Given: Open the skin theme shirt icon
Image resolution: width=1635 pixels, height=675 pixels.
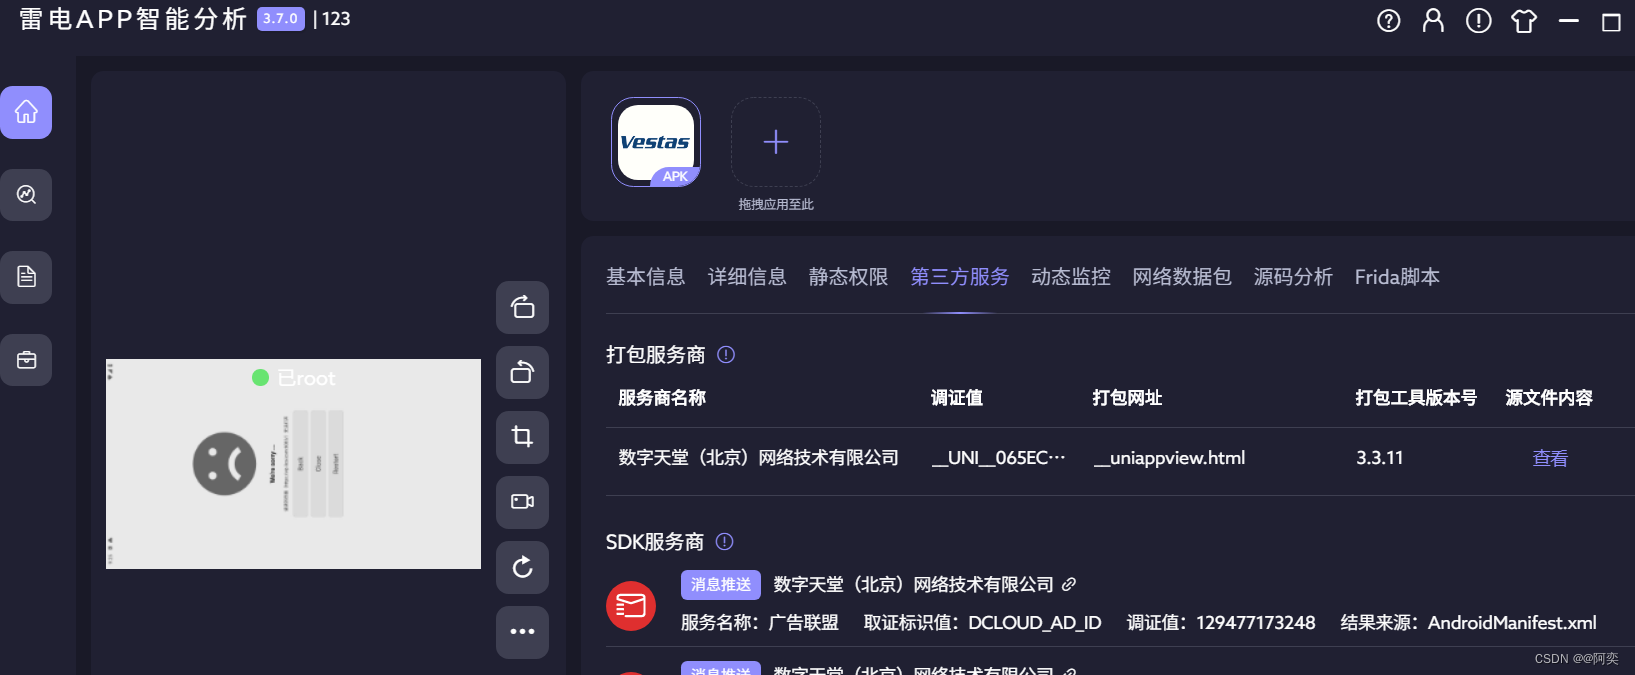Looking at the screenshot, I should [x=1524, y=21].
